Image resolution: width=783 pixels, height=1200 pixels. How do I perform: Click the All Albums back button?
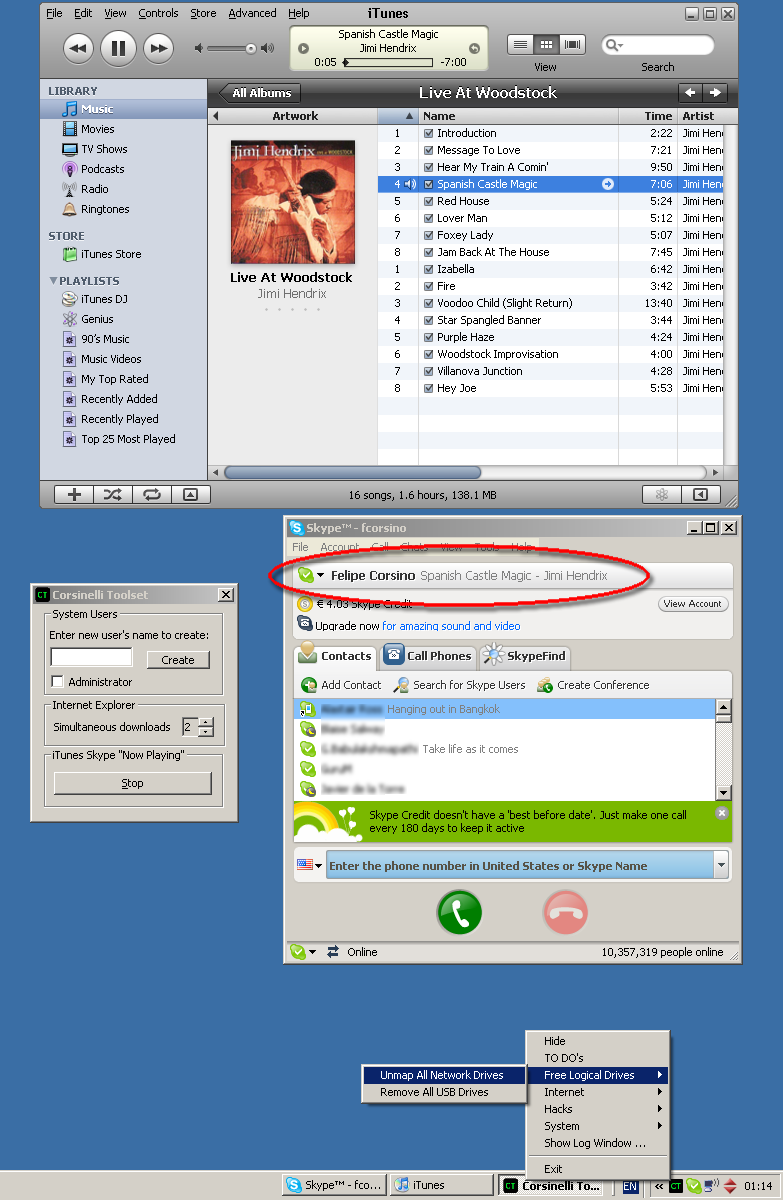coord(260,93)
